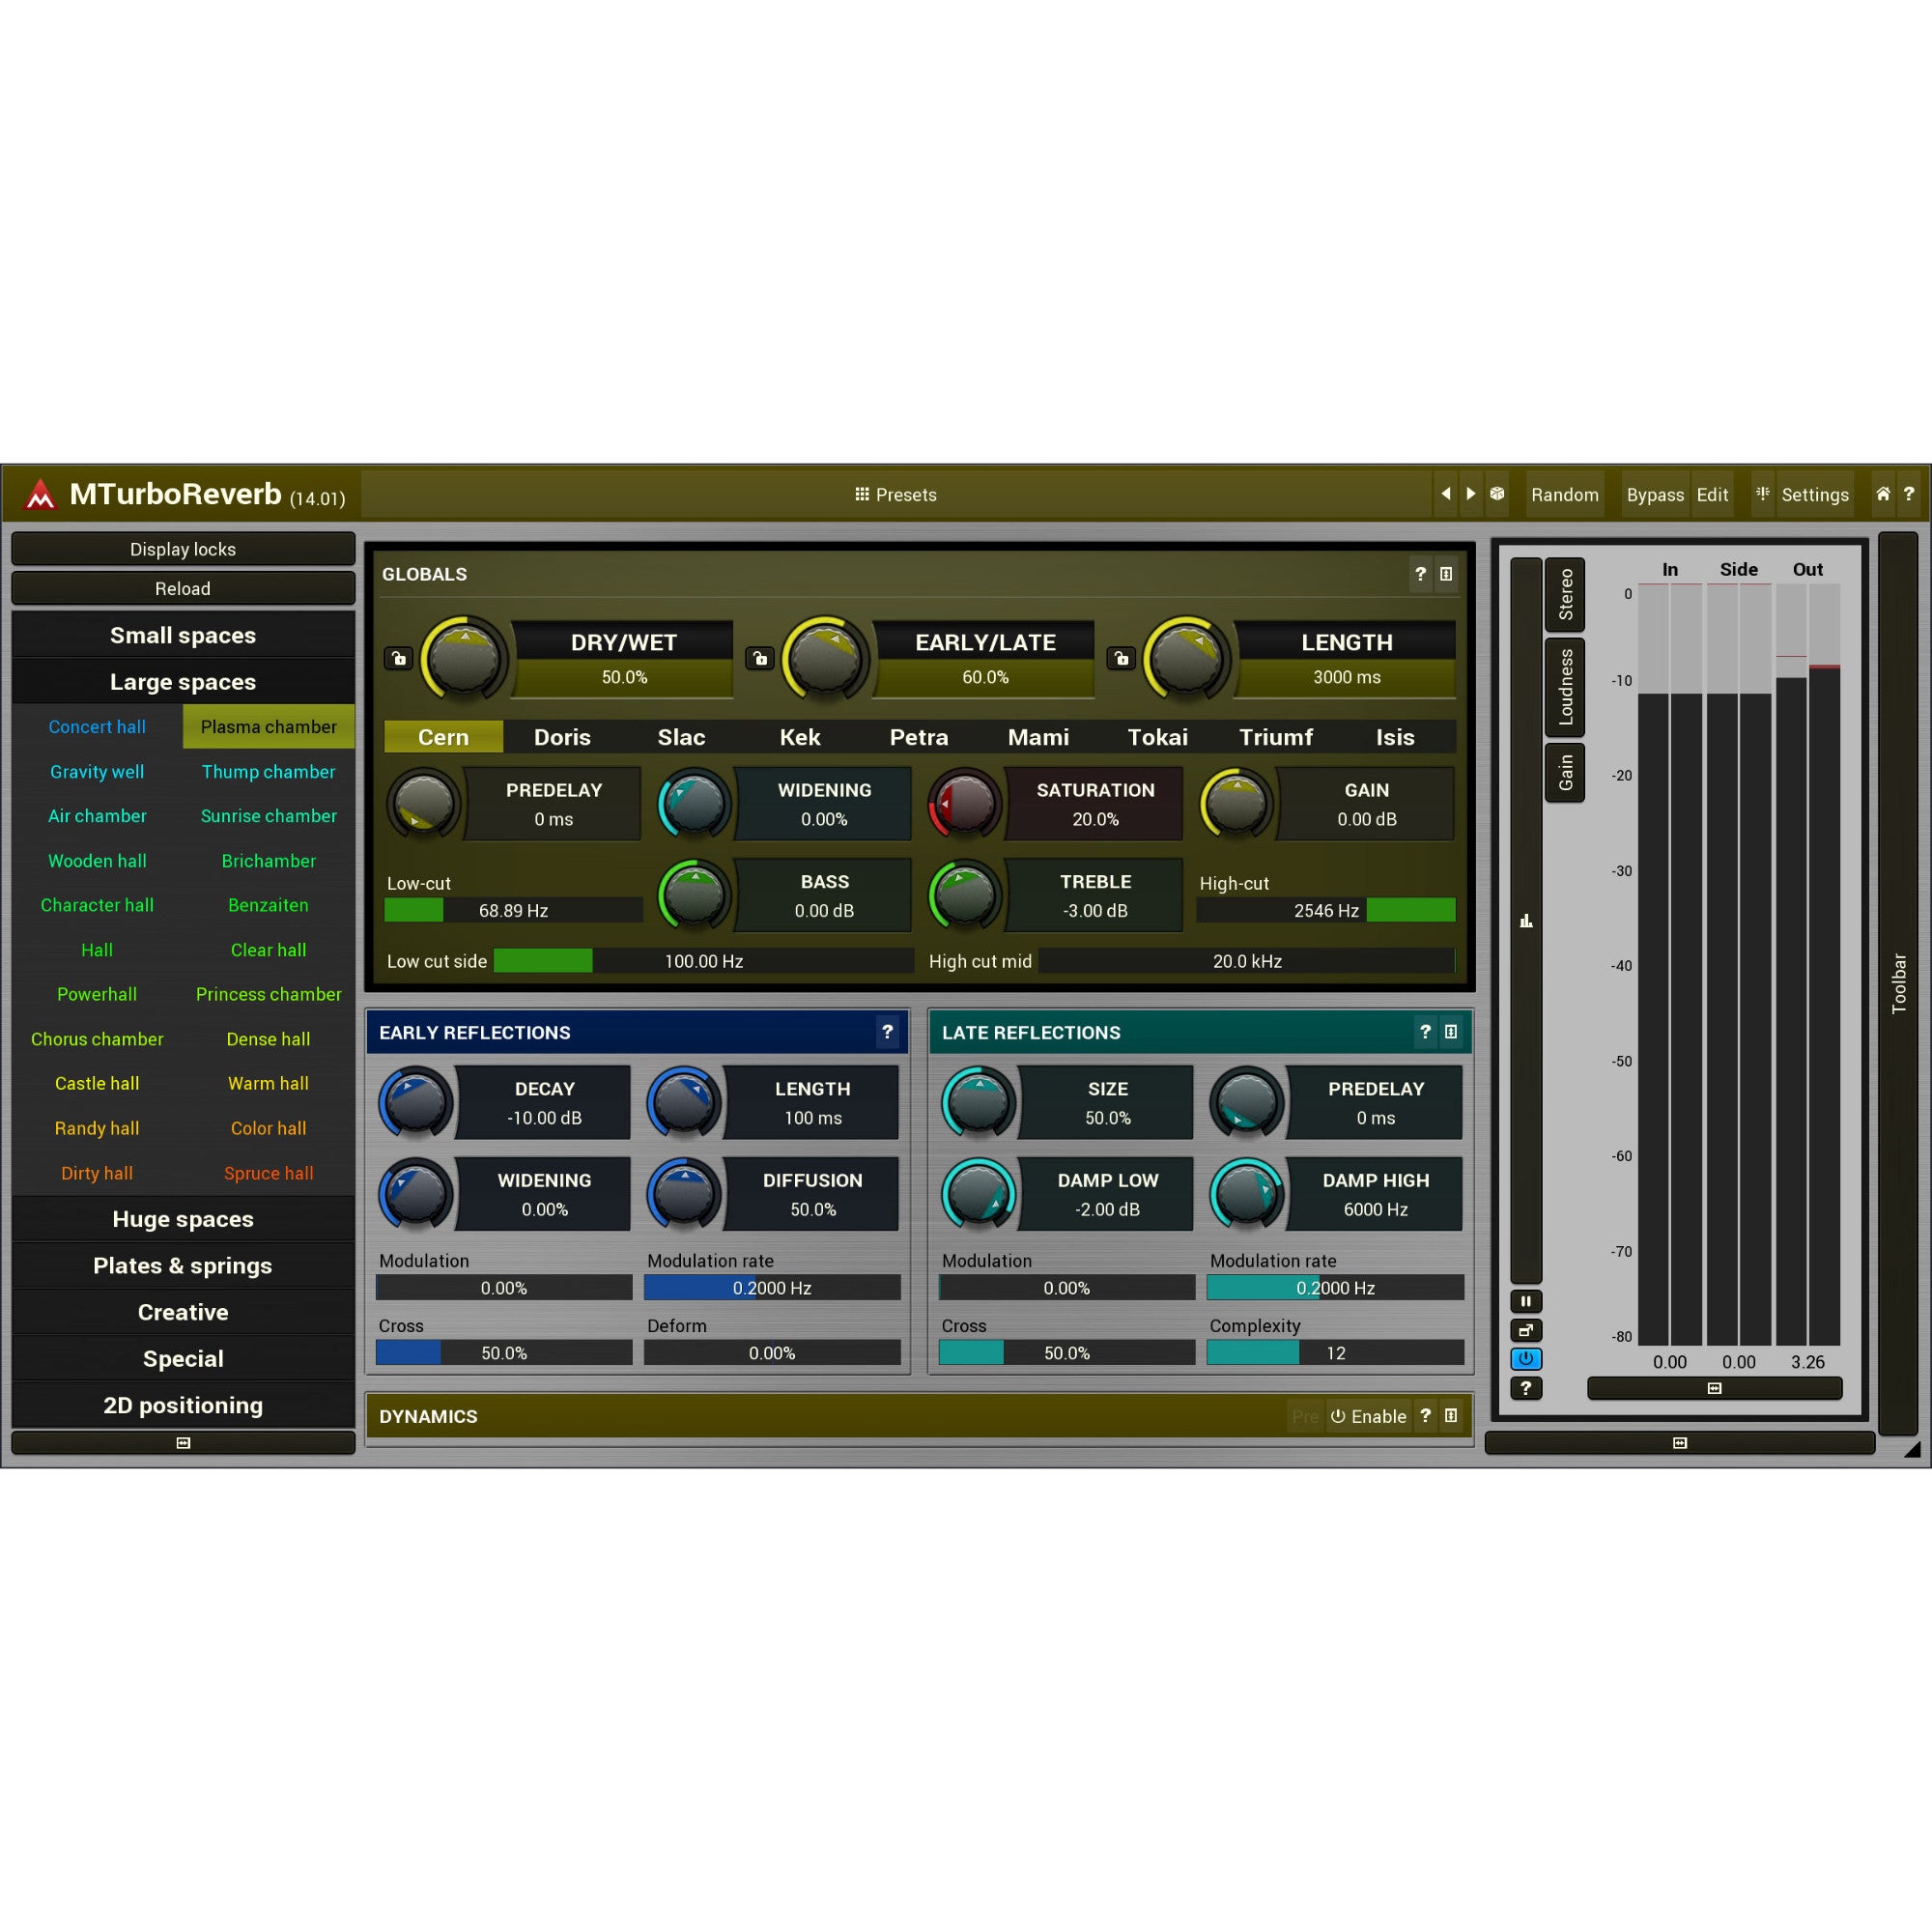Click the home icon in the title bar
This screenshot has width=1932, height=1932.
pos(1883,494)
